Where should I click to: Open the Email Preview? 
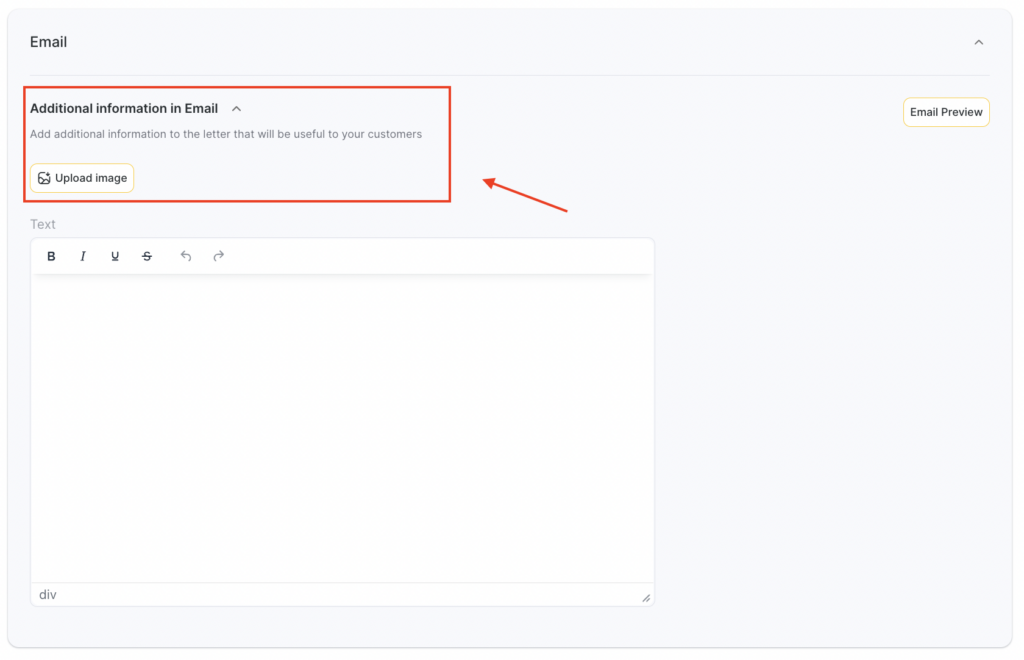point(945,112)
